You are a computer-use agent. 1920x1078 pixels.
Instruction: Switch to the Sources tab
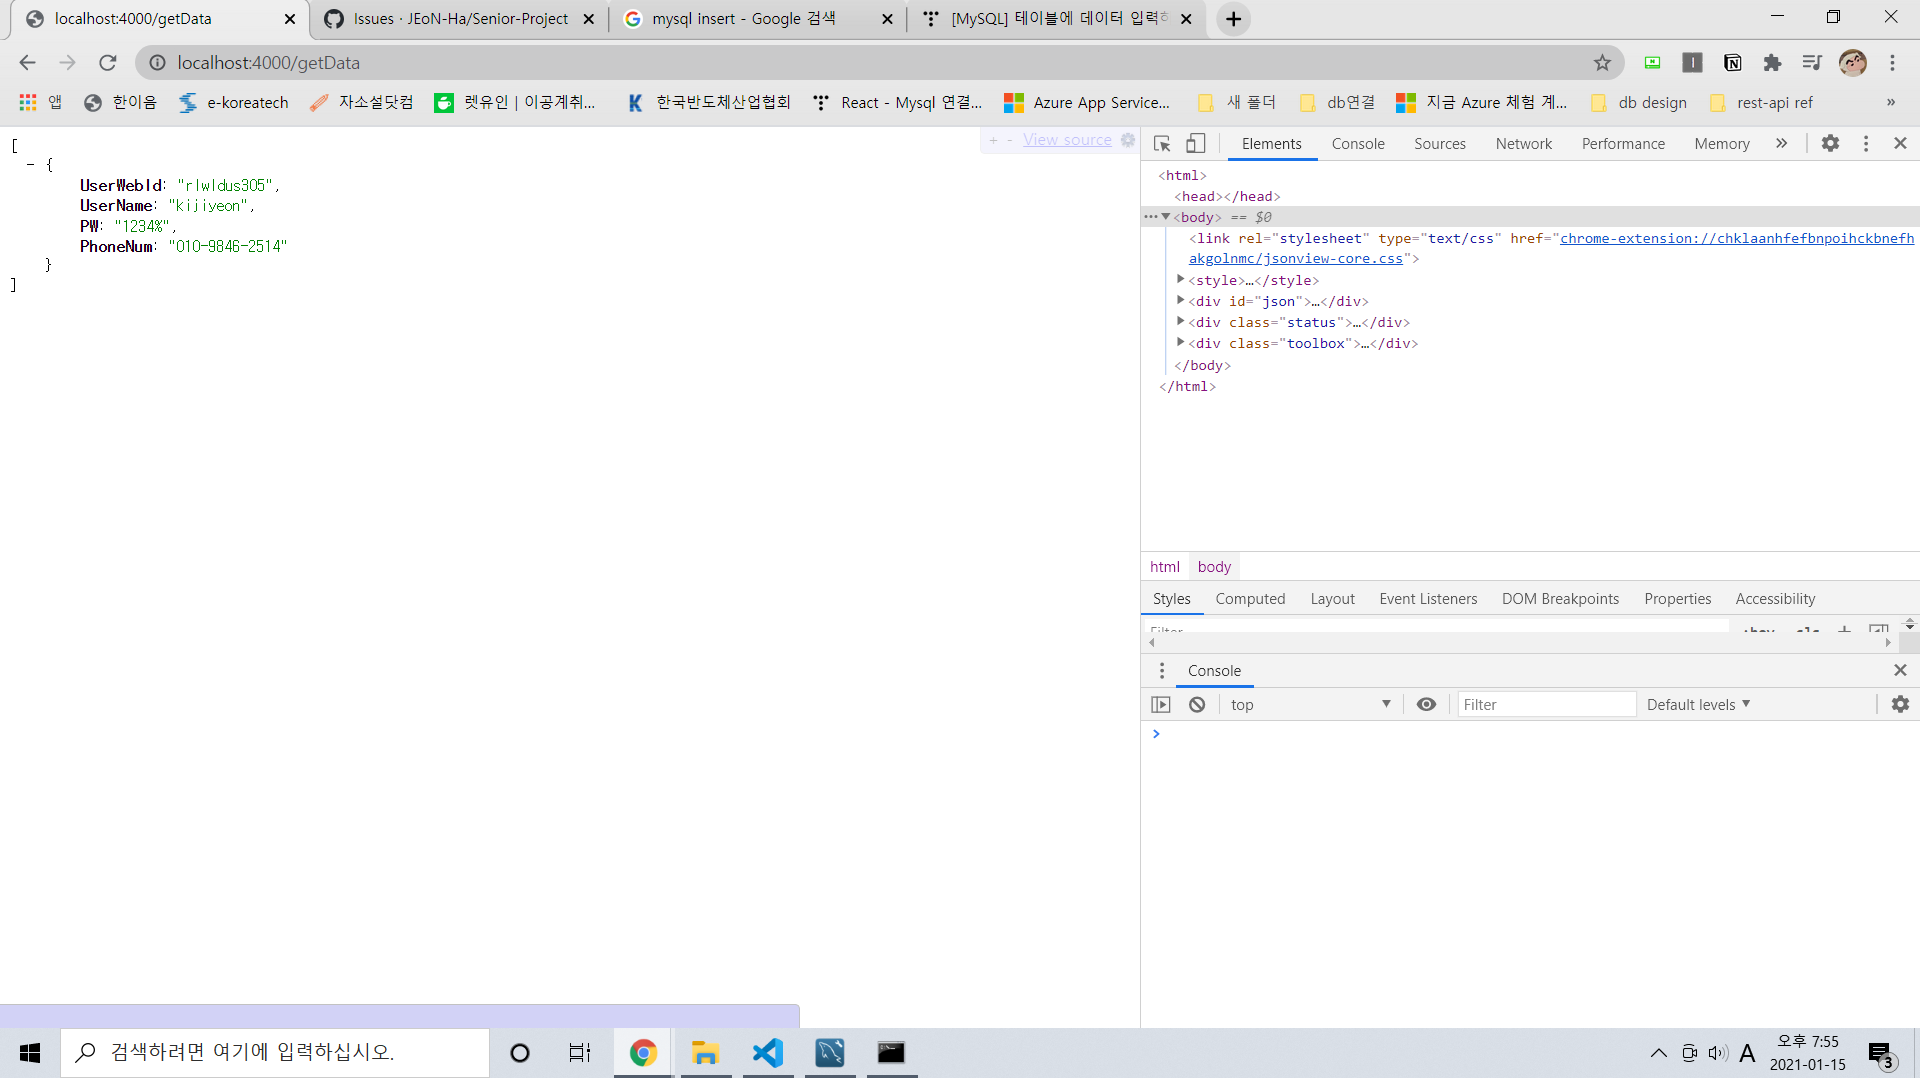[x=1439, y=144]
